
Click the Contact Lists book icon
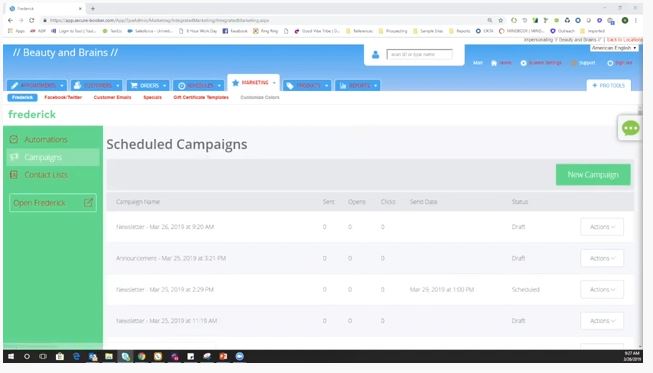point(14,174)
